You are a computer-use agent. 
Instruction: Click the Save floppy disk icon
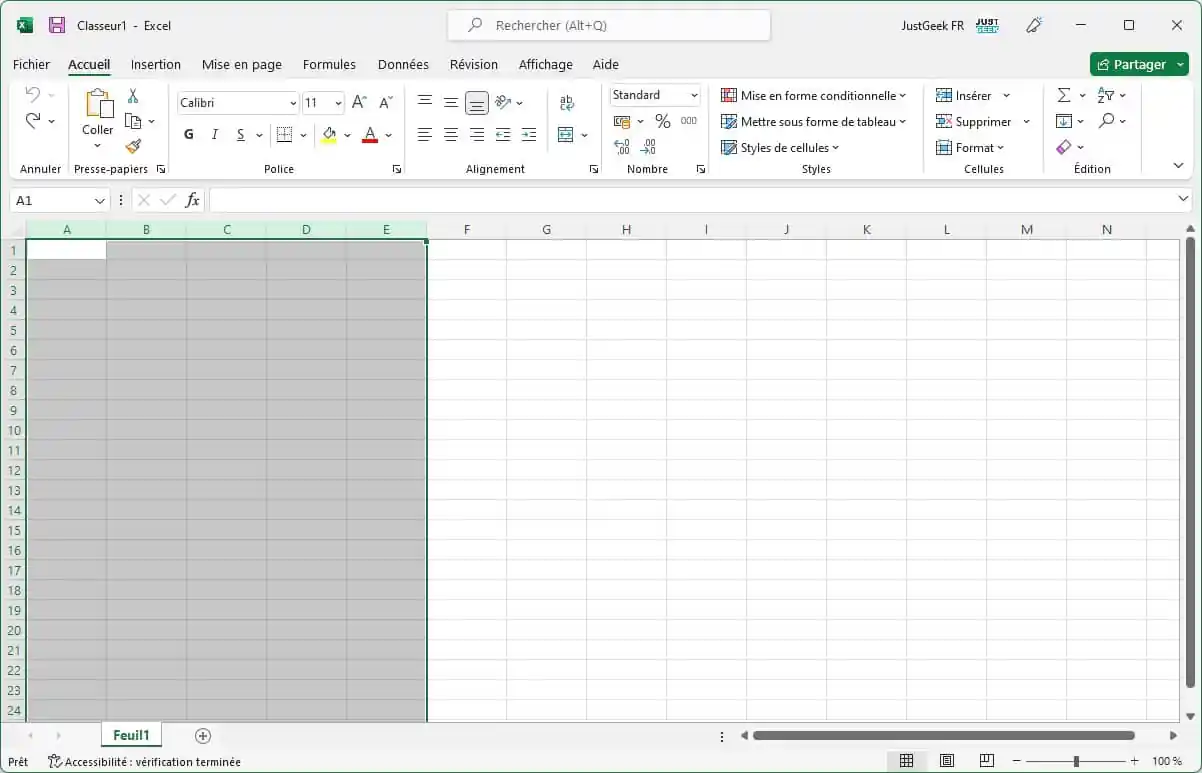coord(57,25)
